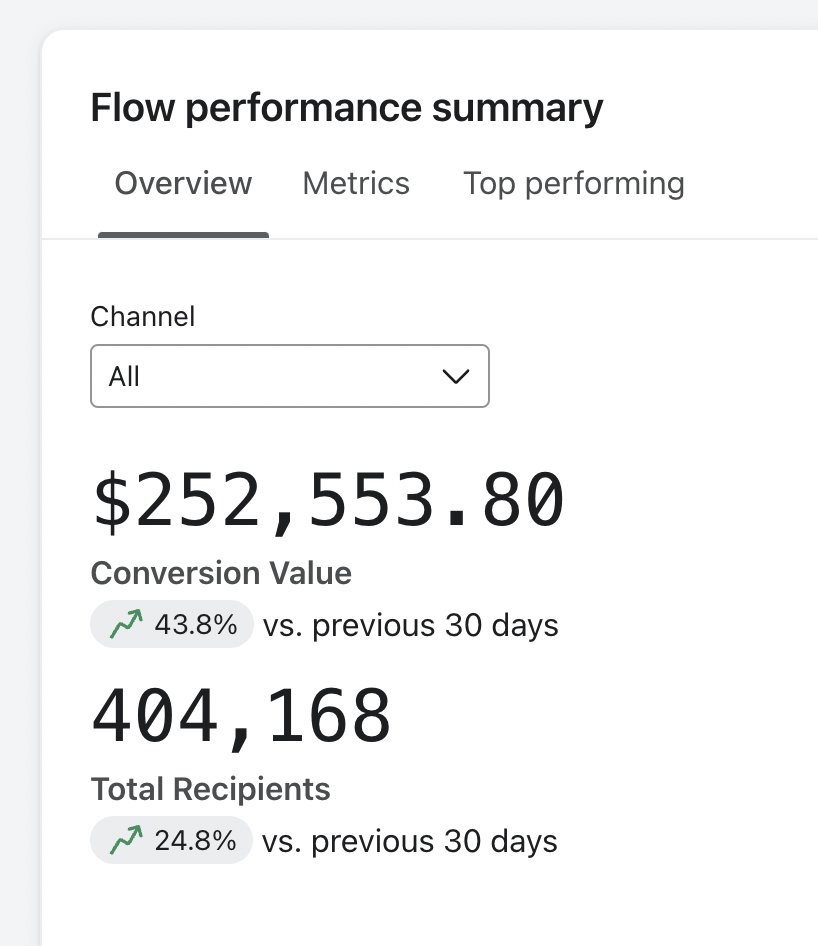Viewport: 818px width, 946px height.
Task: Click 'vs. previous 30 days' under Conversion Value
Action: tap(411, 625)
